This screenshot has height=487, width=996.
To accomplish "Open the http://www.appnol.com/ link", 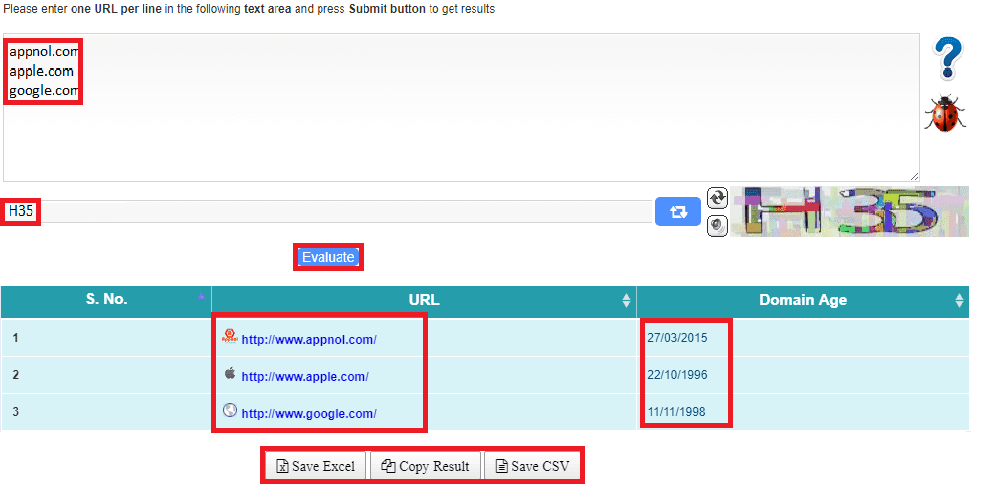I will tap(309, 340).
